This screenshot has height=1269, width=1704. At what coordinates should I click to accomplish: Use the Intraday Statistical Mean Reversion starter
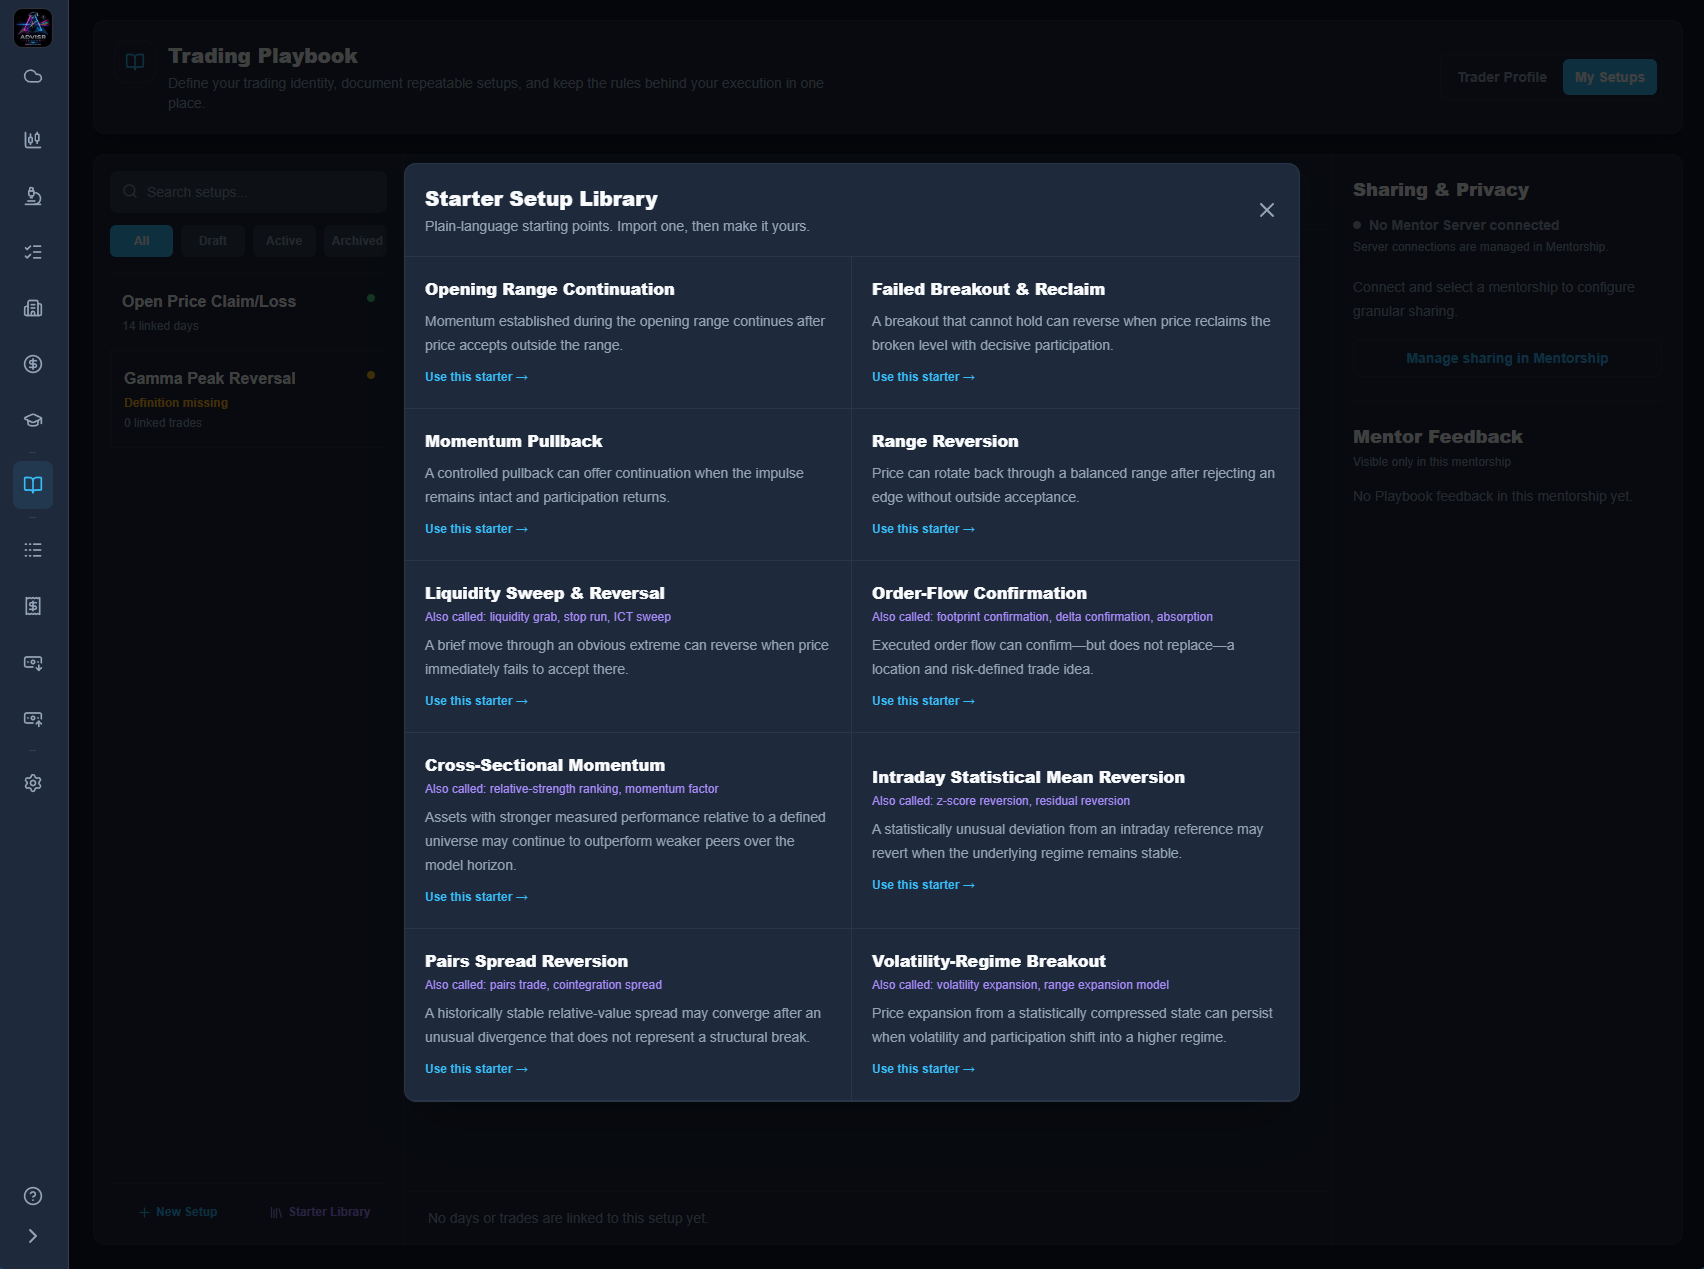923,885
